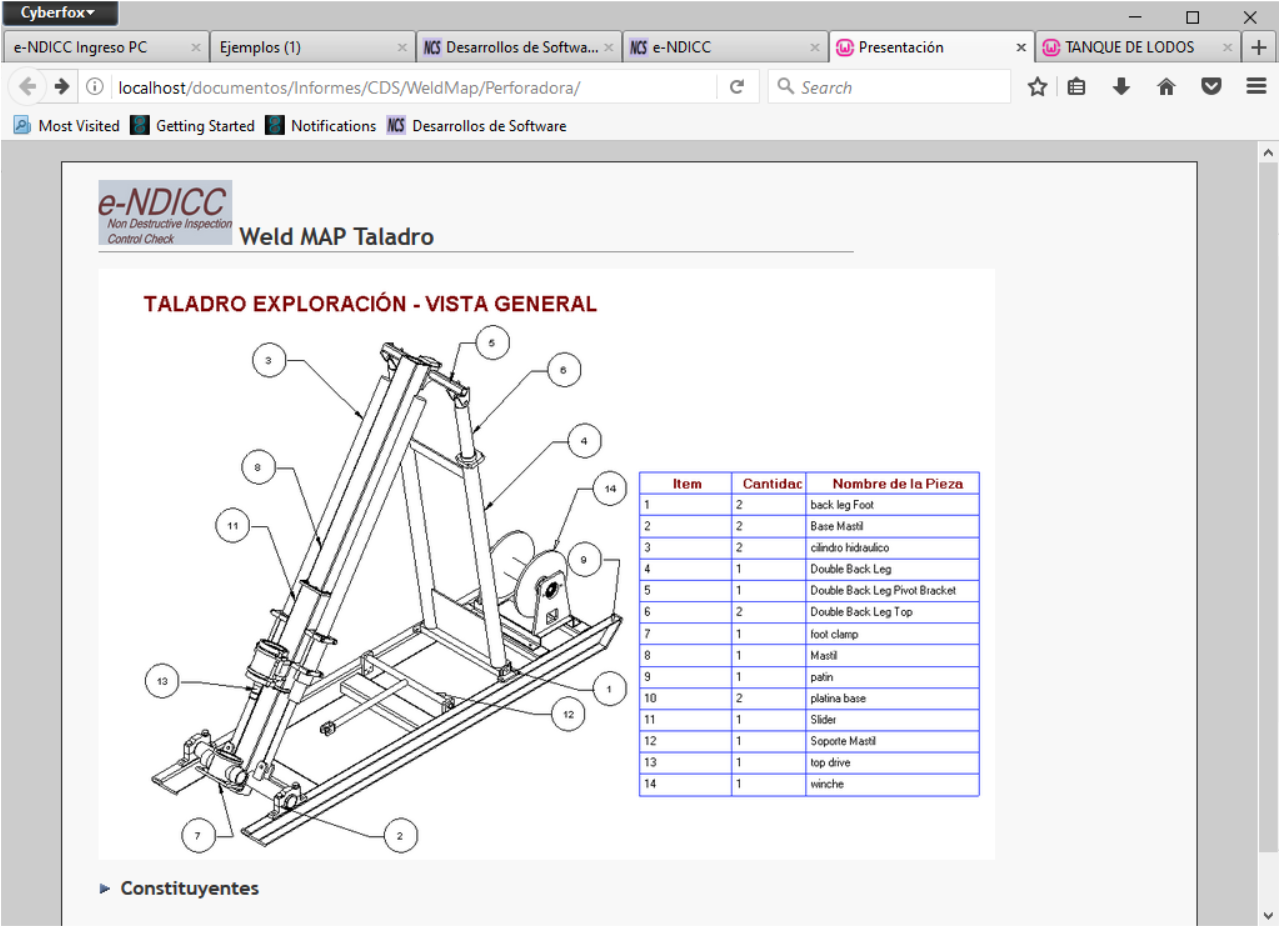Show site information icon in address bar

tap(95, 87)
